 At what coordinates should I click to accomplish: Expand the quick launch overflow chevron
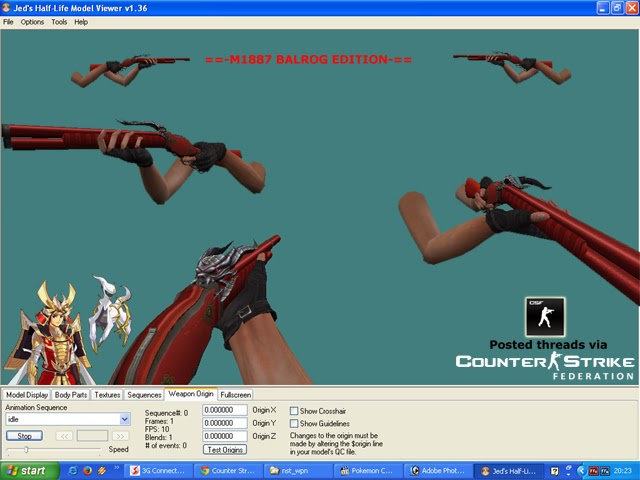pyautogui.click(x=116, y=468)
